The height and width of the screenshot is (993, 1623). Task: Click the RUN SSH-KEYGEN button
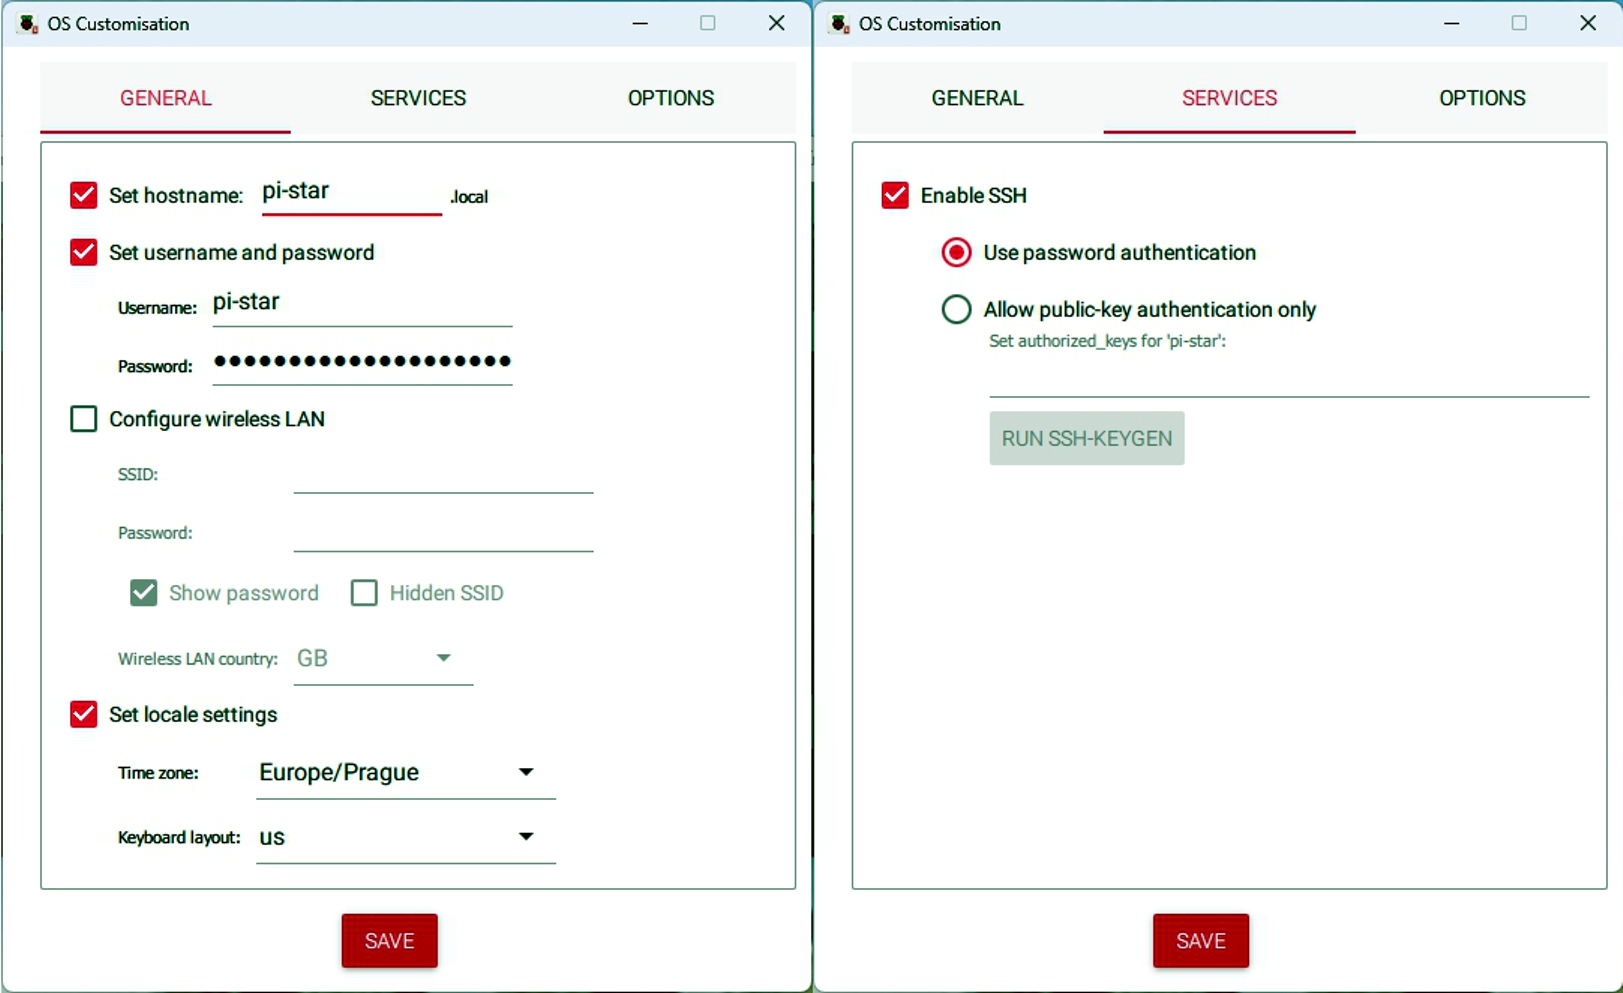1087,438
